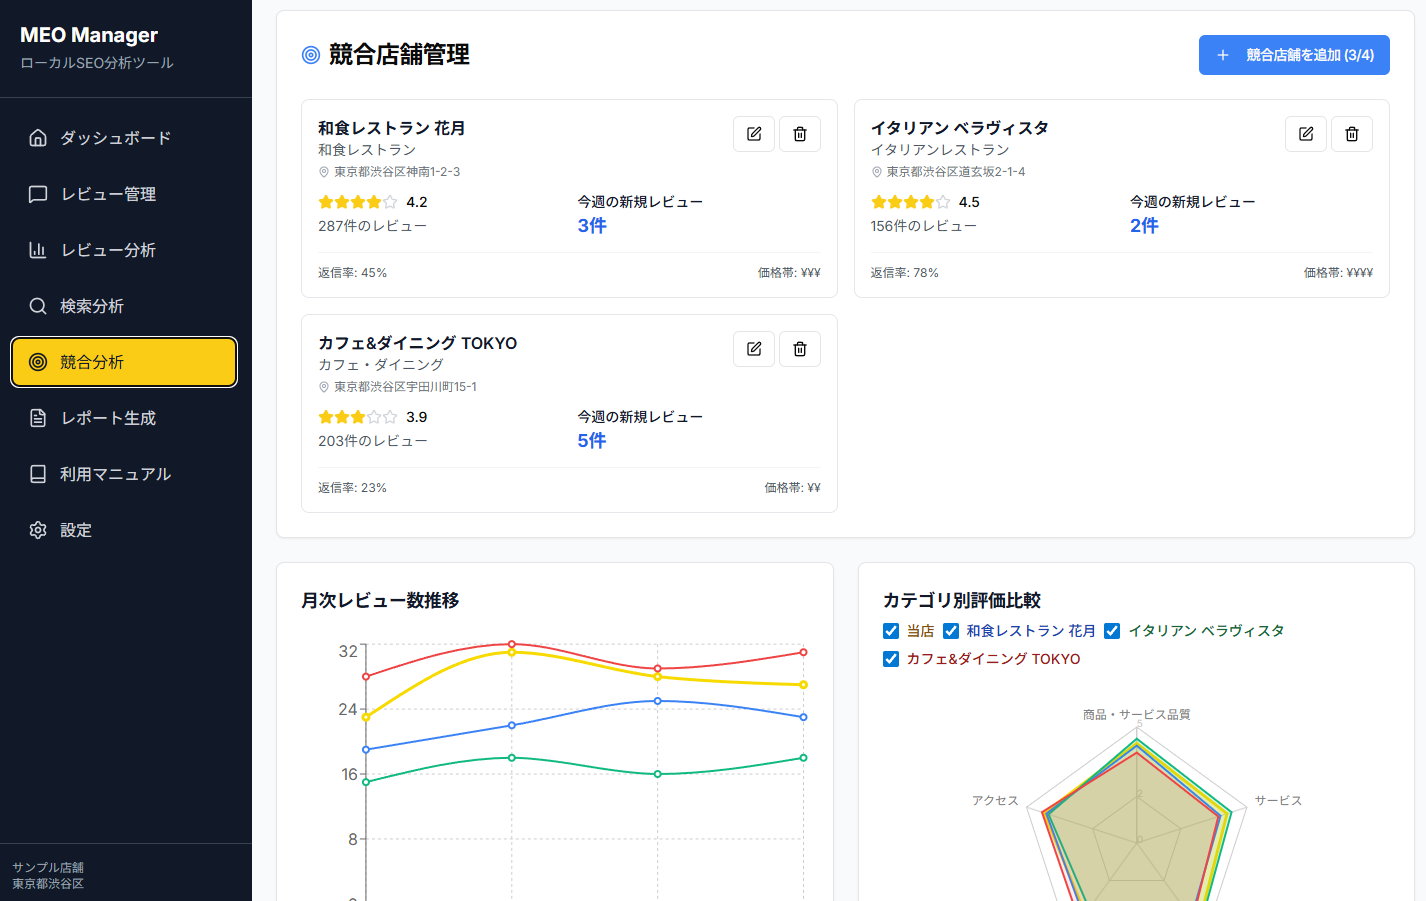Select the ダッシュボード home icon
This screenshot has width=1426, height=901.
(38, 137)
